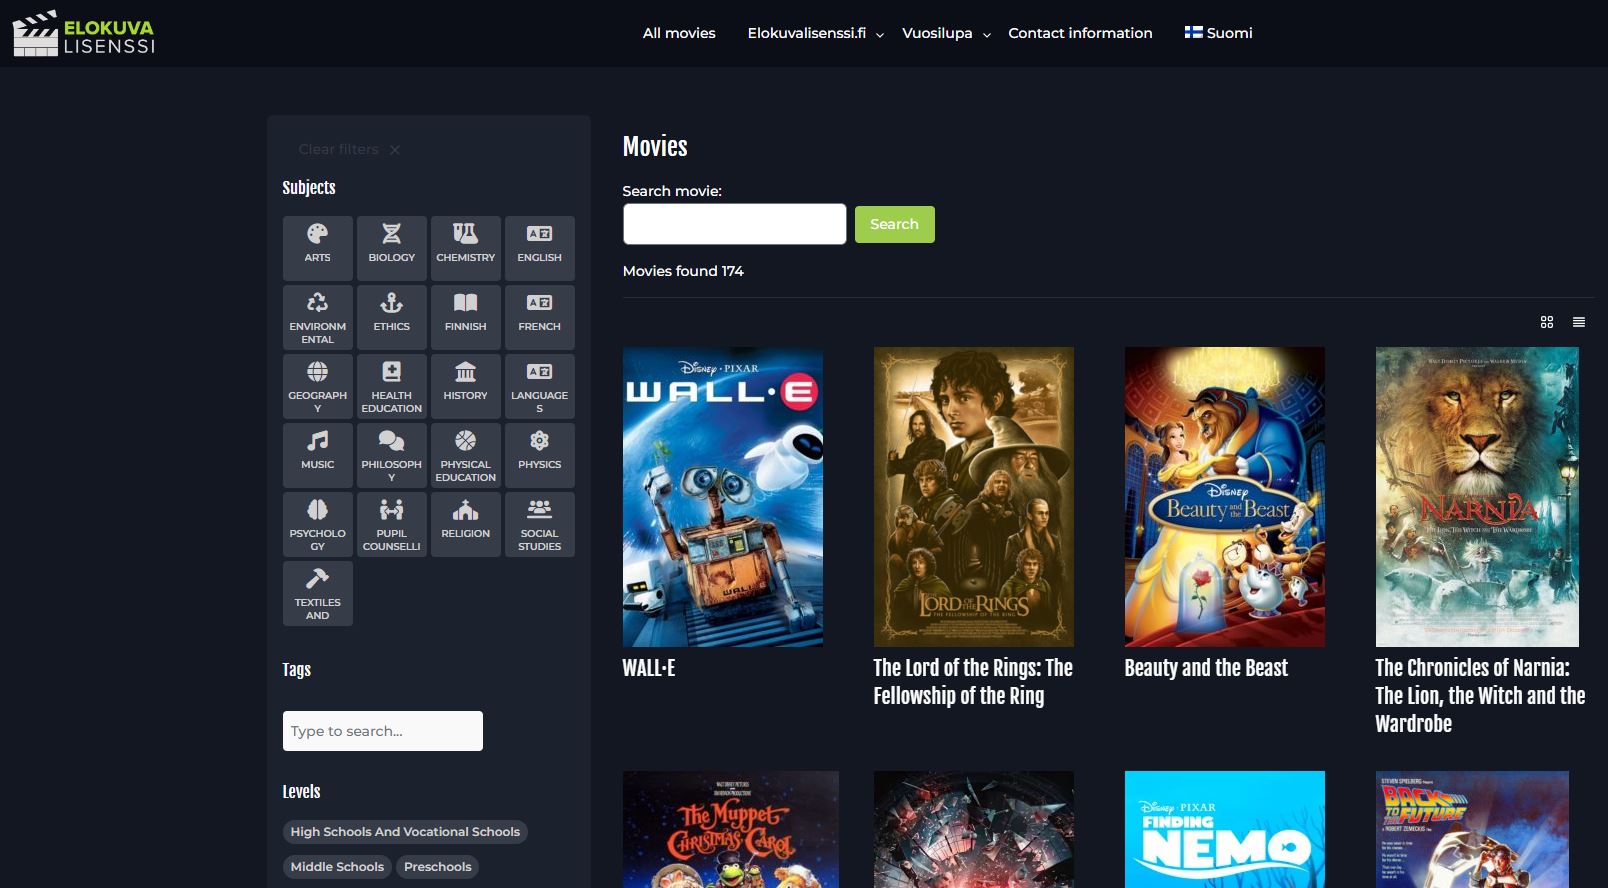Select the Geography subject filter

click(317, 386)
